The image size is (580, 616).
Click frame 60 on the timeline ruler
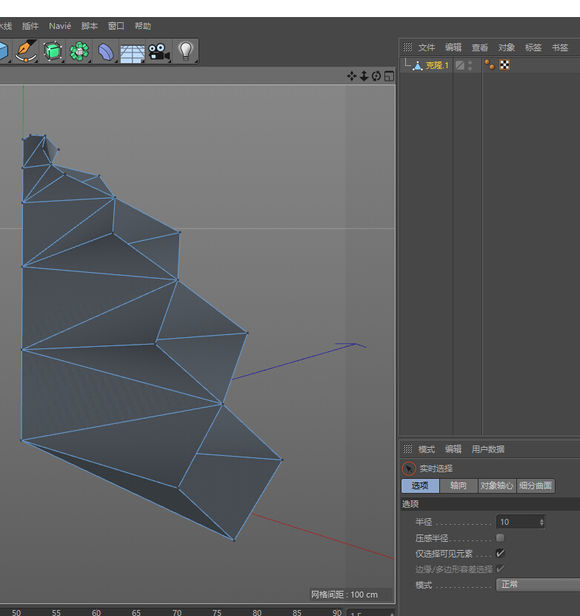click(x=96, y=612)
